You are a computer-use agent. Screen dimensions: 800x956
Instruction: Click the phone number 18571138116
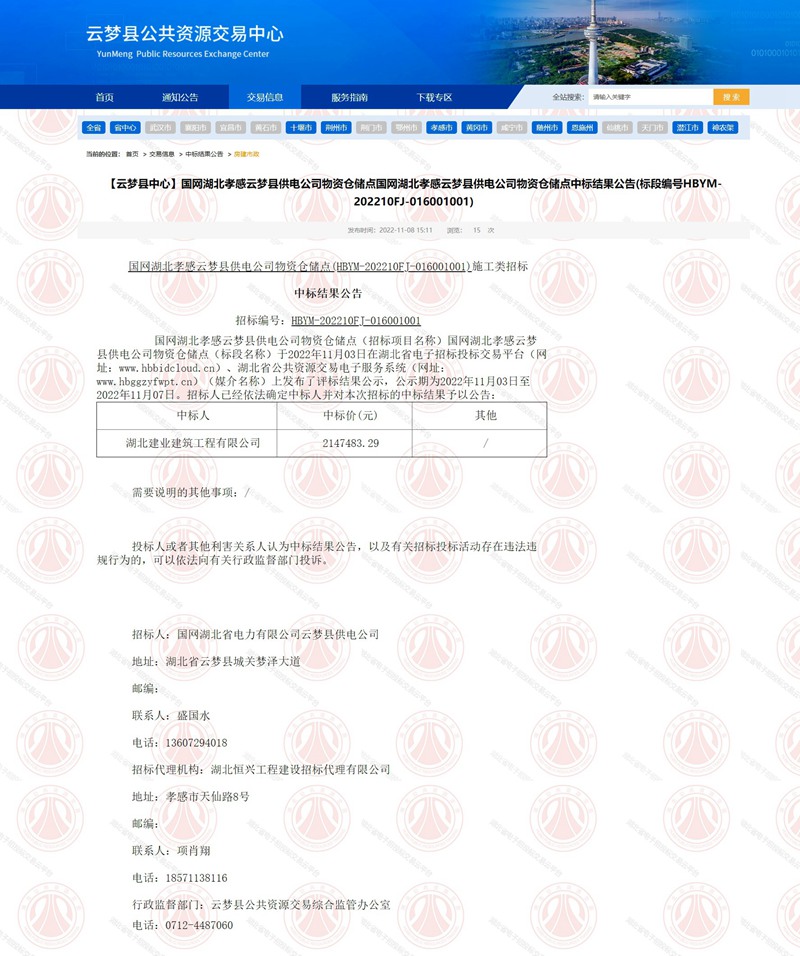click(x=196, y=879)
